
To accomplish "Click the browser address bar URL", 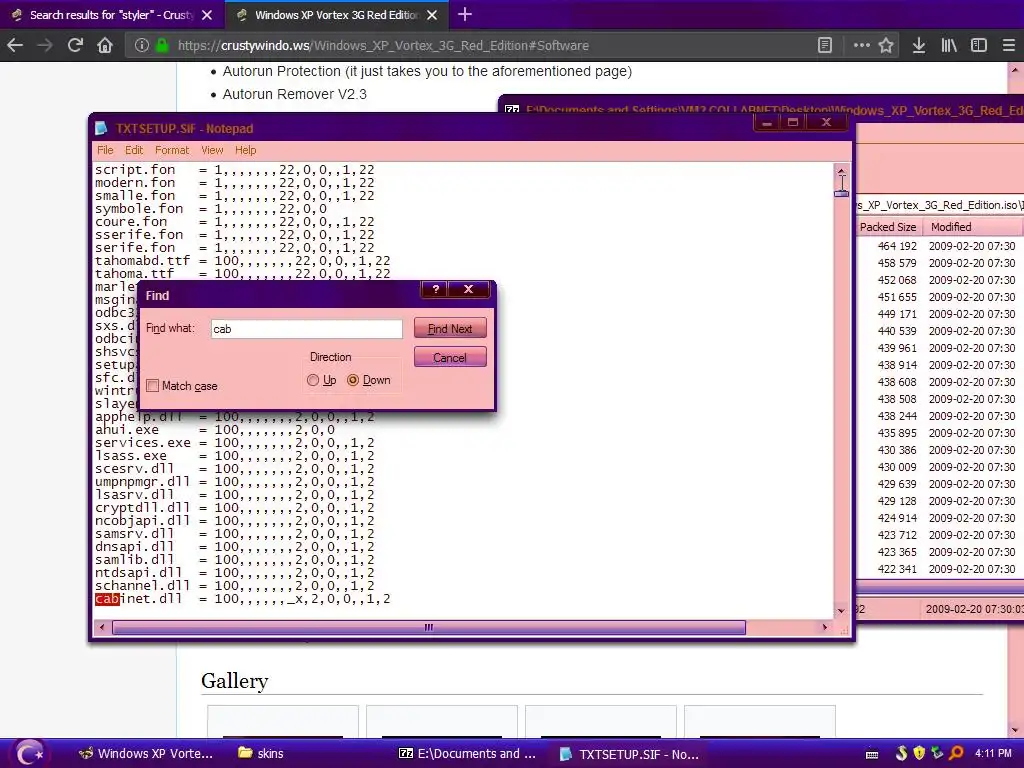I will coord(383,46).
